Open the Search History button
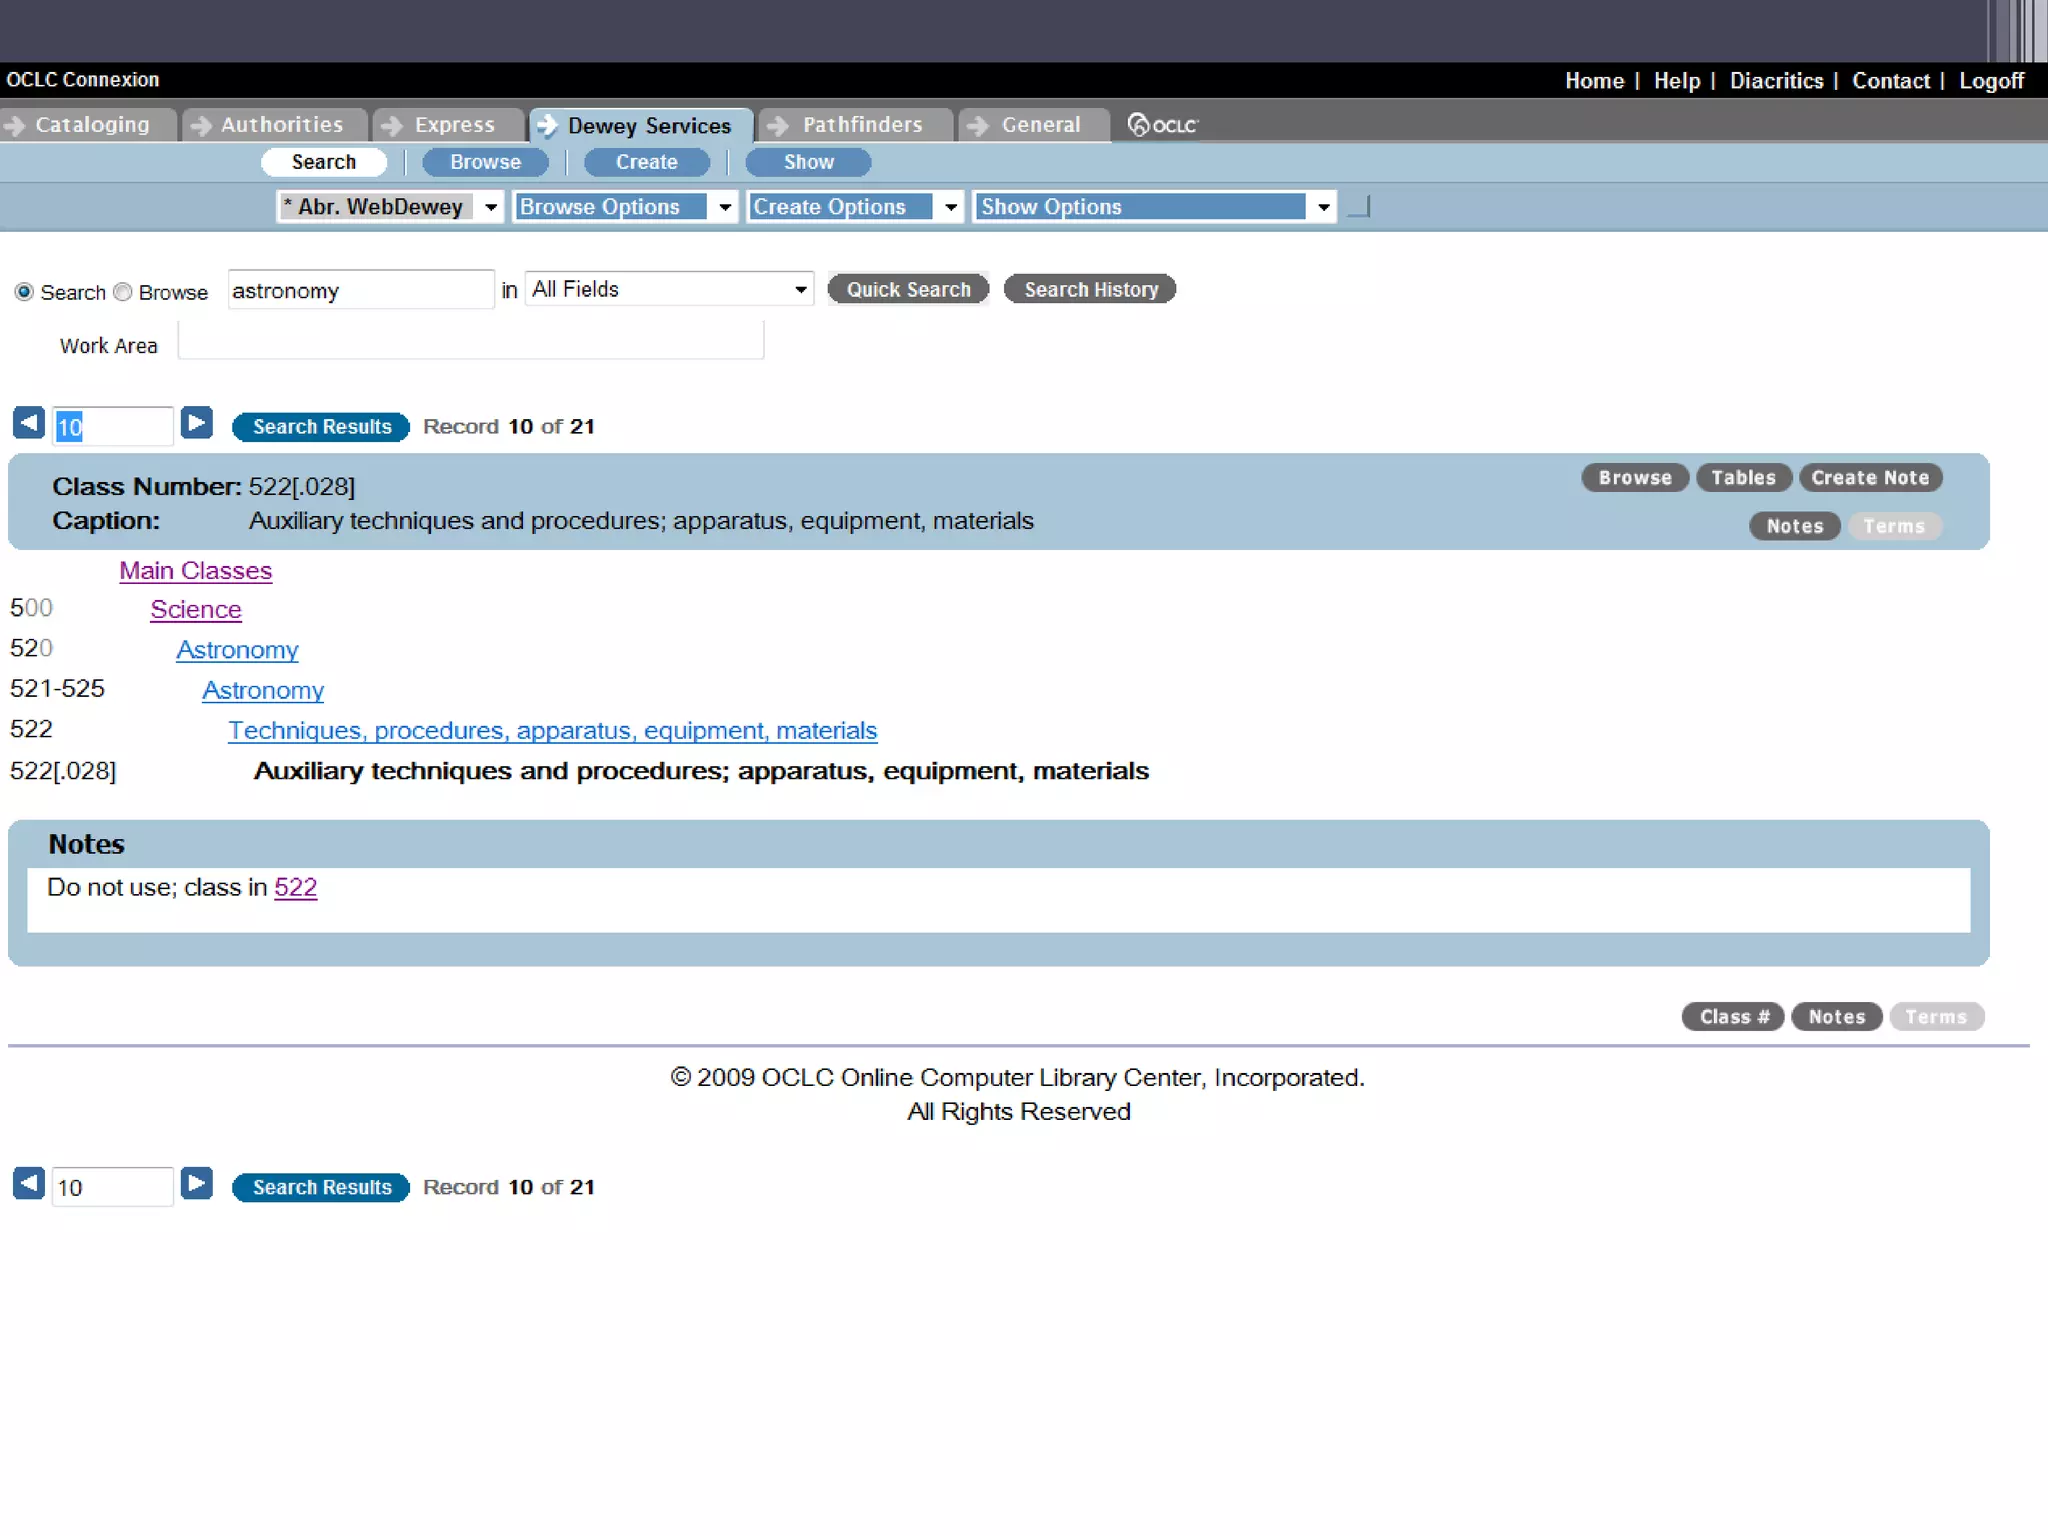This screenshot has height=1536, width=2048. (x=1090, y=290)
